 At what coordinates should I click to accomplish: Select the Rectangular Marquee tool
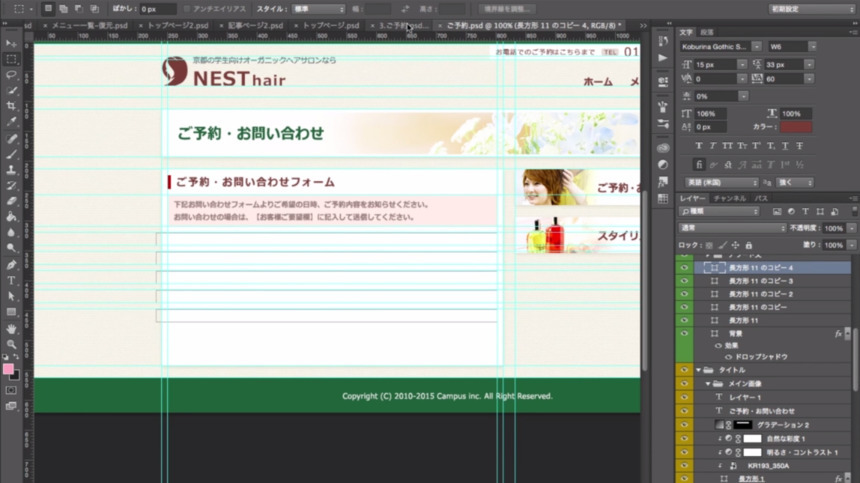(x=11, y=59)
